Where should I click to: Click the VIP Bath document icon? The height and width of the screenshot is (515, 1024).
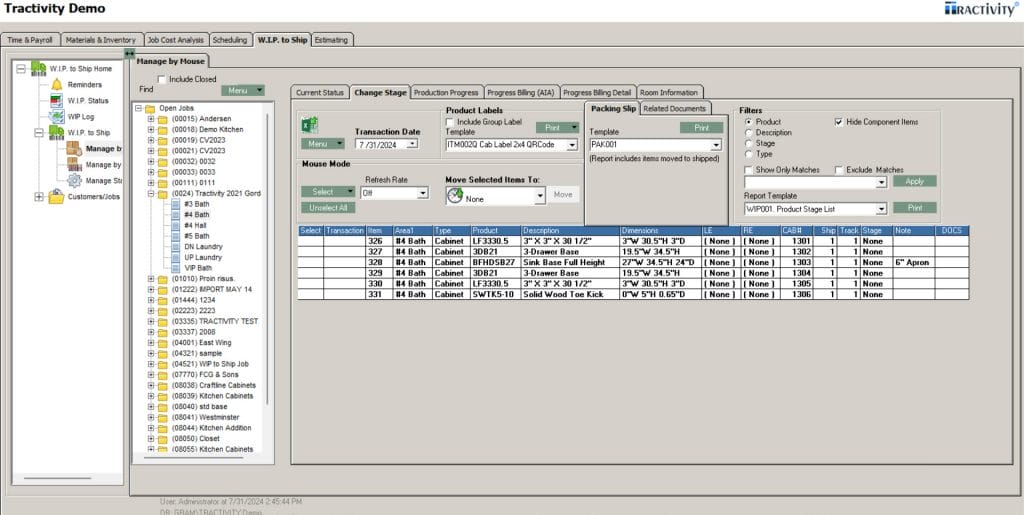tap(176, 268)
